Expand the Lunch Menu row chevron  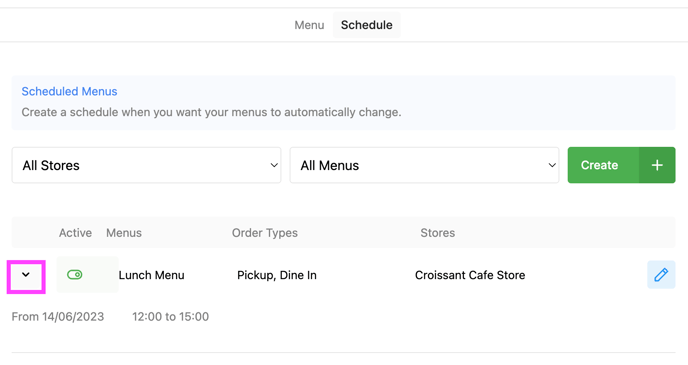[x=26, y=275]
